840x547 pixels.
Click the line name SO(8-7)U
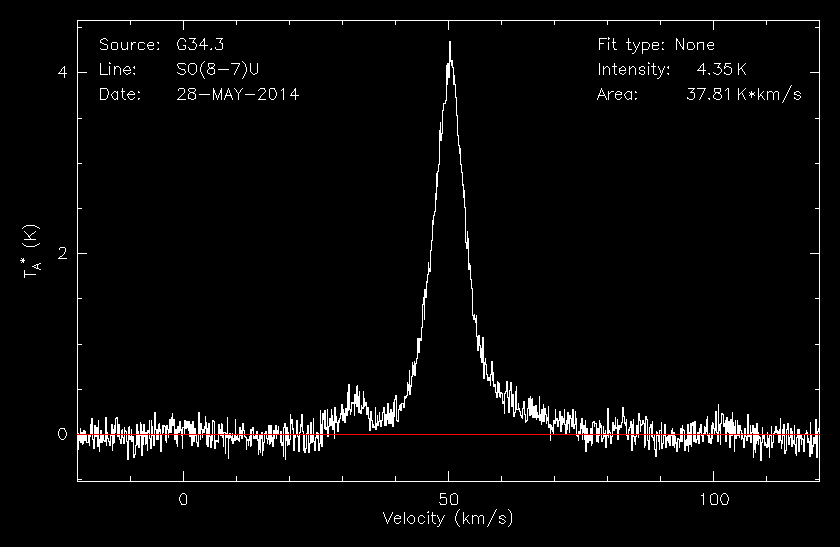point(218,70)
